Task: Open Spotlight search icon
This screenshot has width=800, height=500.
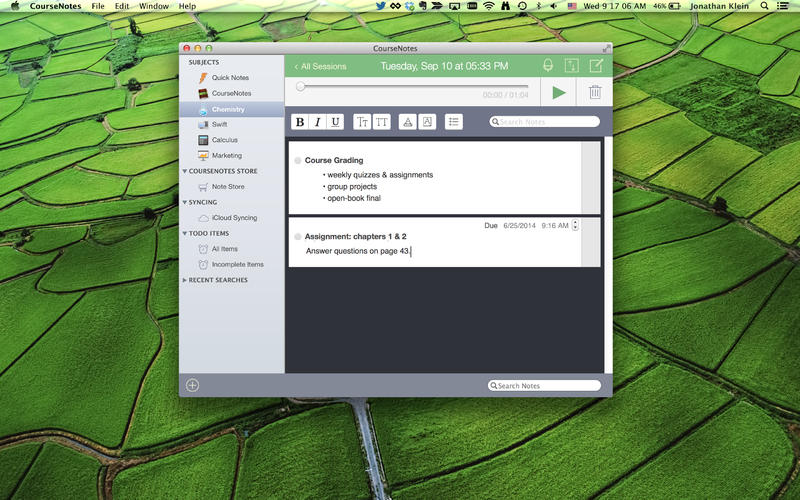Action: 764,6
